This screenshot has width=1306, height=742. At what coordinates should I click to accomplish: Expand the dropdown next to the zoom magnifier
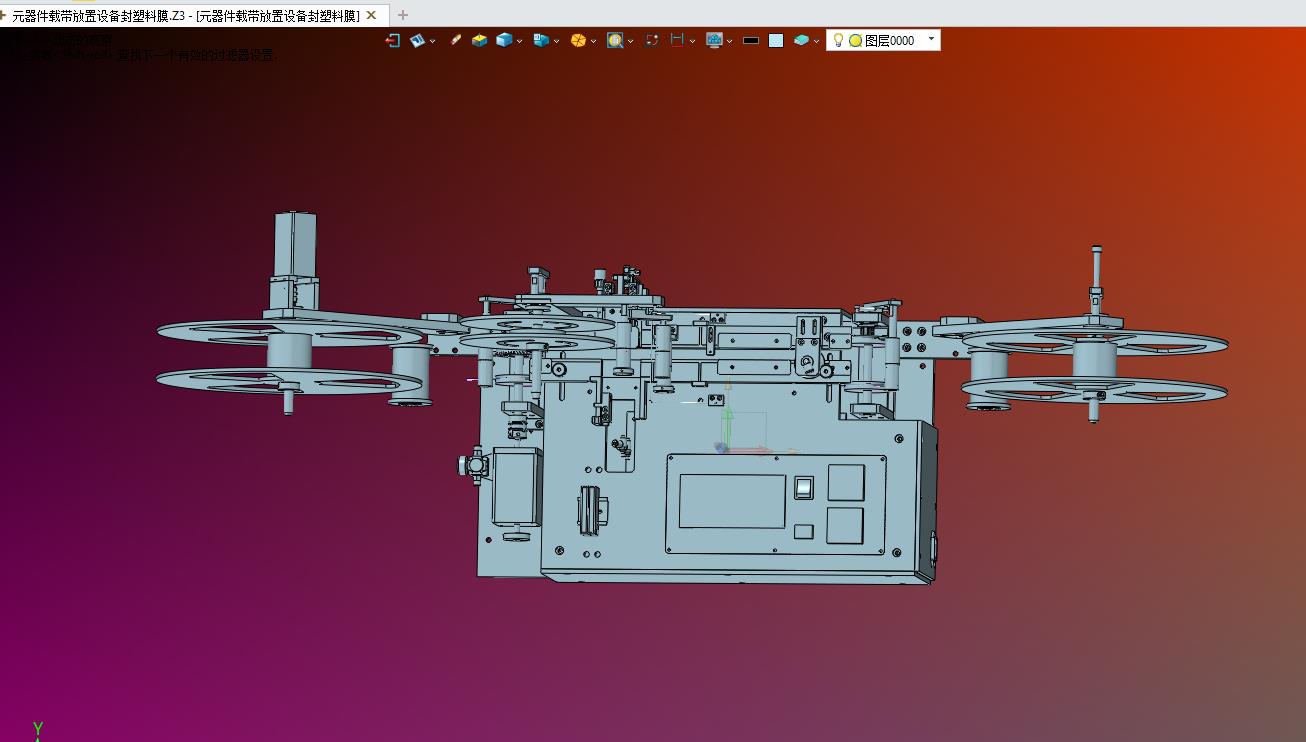tap(630, 41)
